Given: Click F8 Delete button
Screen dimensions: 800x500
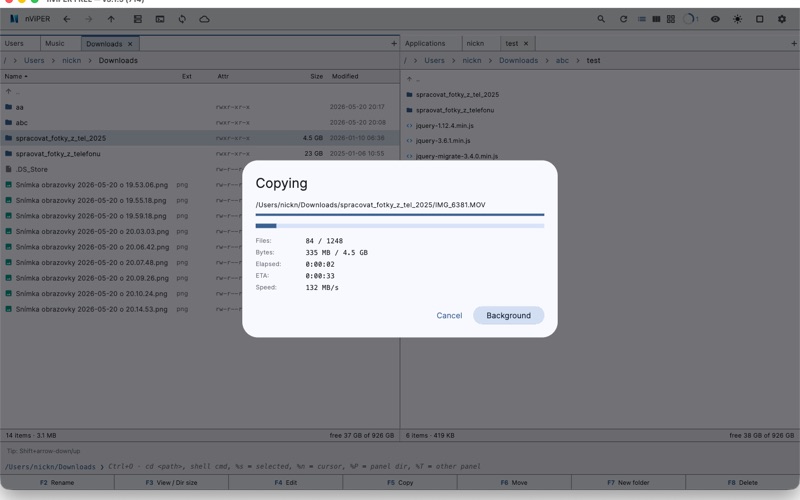Looking at the screenshot, I should click(x=743, y=482).
